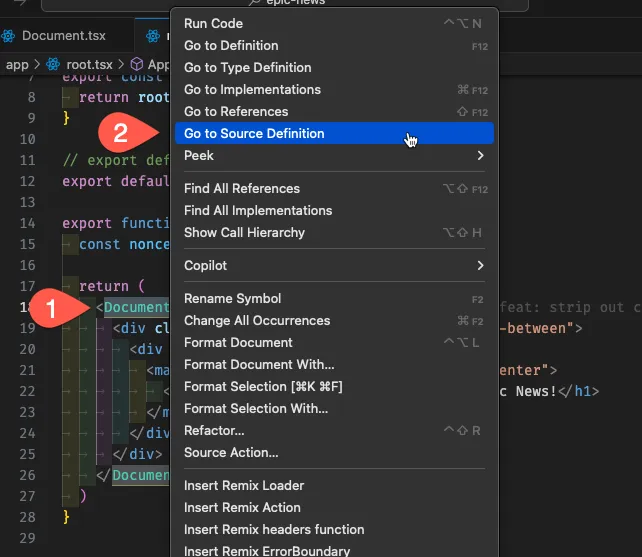This screenshot has width=642, height=557.
Task: Click the cube symbol icon in breadcrumb
Action: pos(137,64)
